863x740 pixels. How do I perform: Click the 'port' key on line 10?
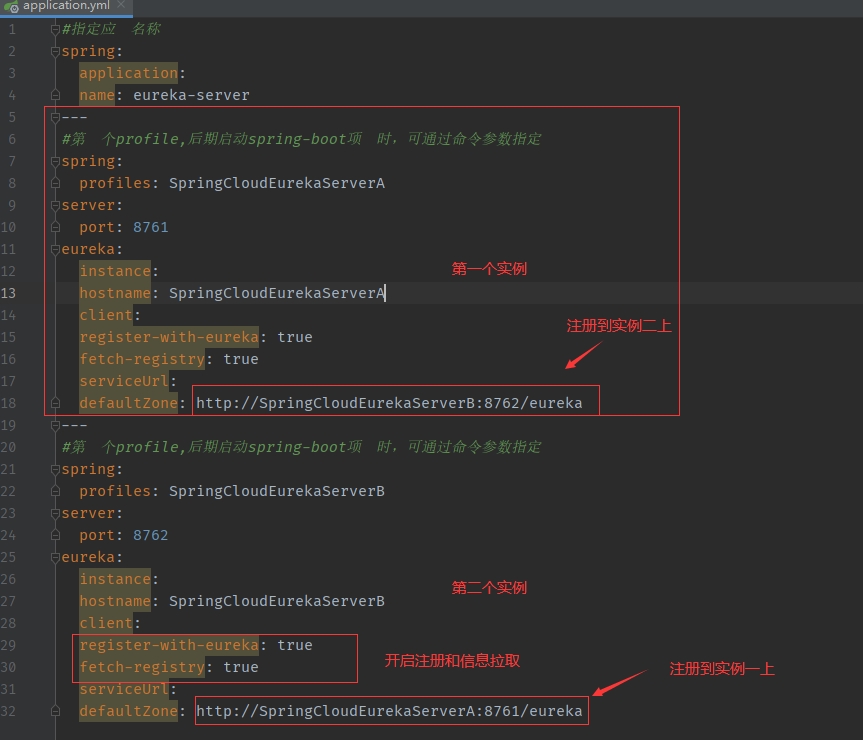coord(97,227)
